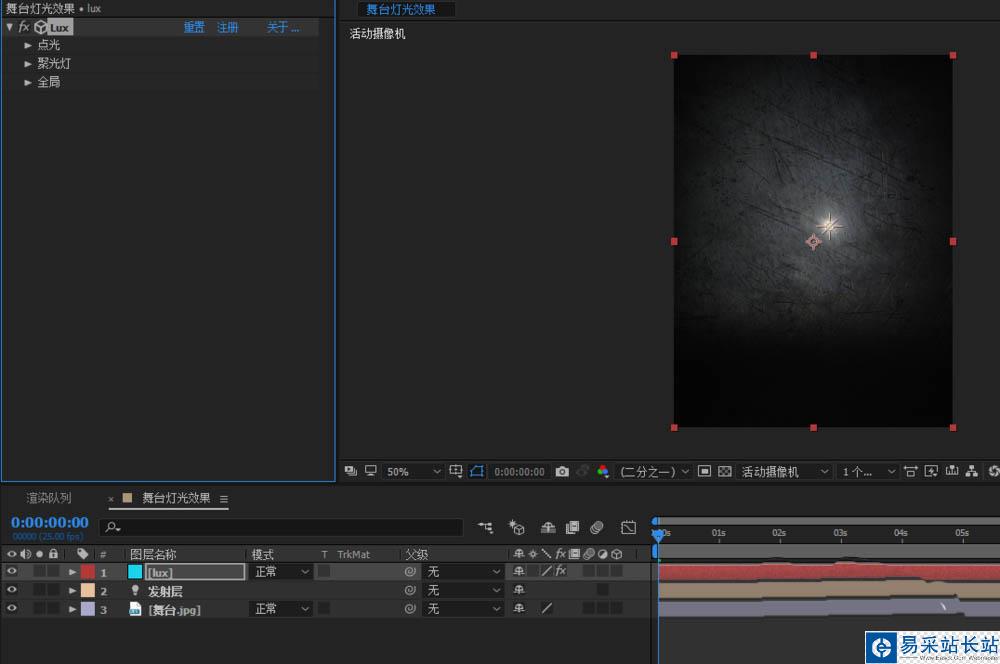Switch to the 渲染队列 tab
Screen dimensions: 1000x664
[x=49, y=498]
